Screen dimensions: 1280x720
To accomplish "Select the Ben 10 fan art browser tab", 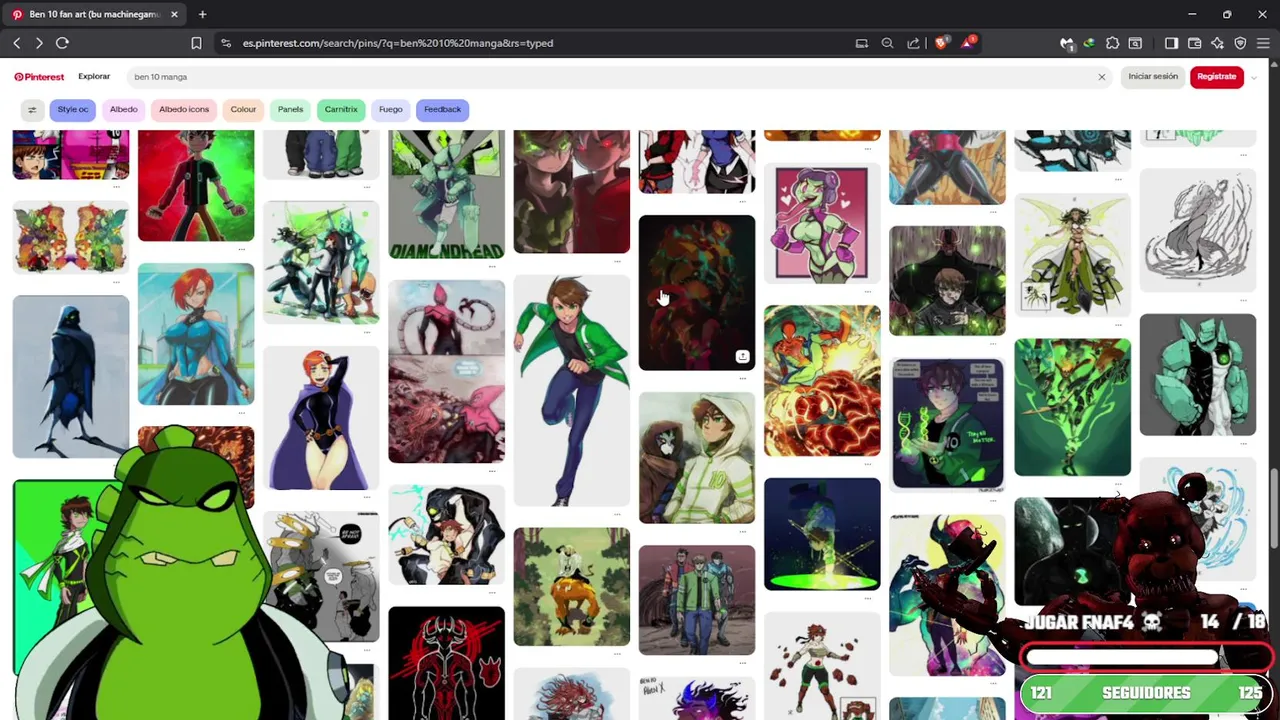I will pos(95,14).
